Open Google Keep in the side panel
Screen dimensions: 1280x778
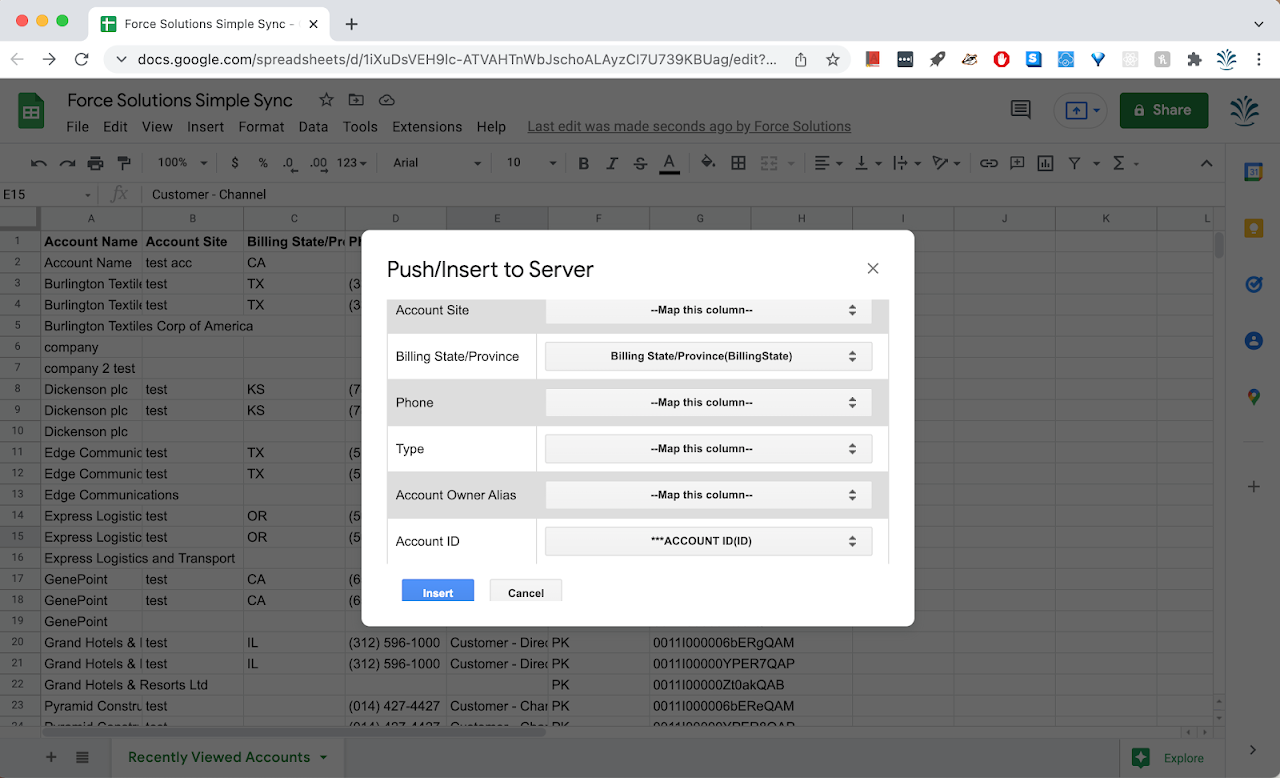tap(1254, 229)
